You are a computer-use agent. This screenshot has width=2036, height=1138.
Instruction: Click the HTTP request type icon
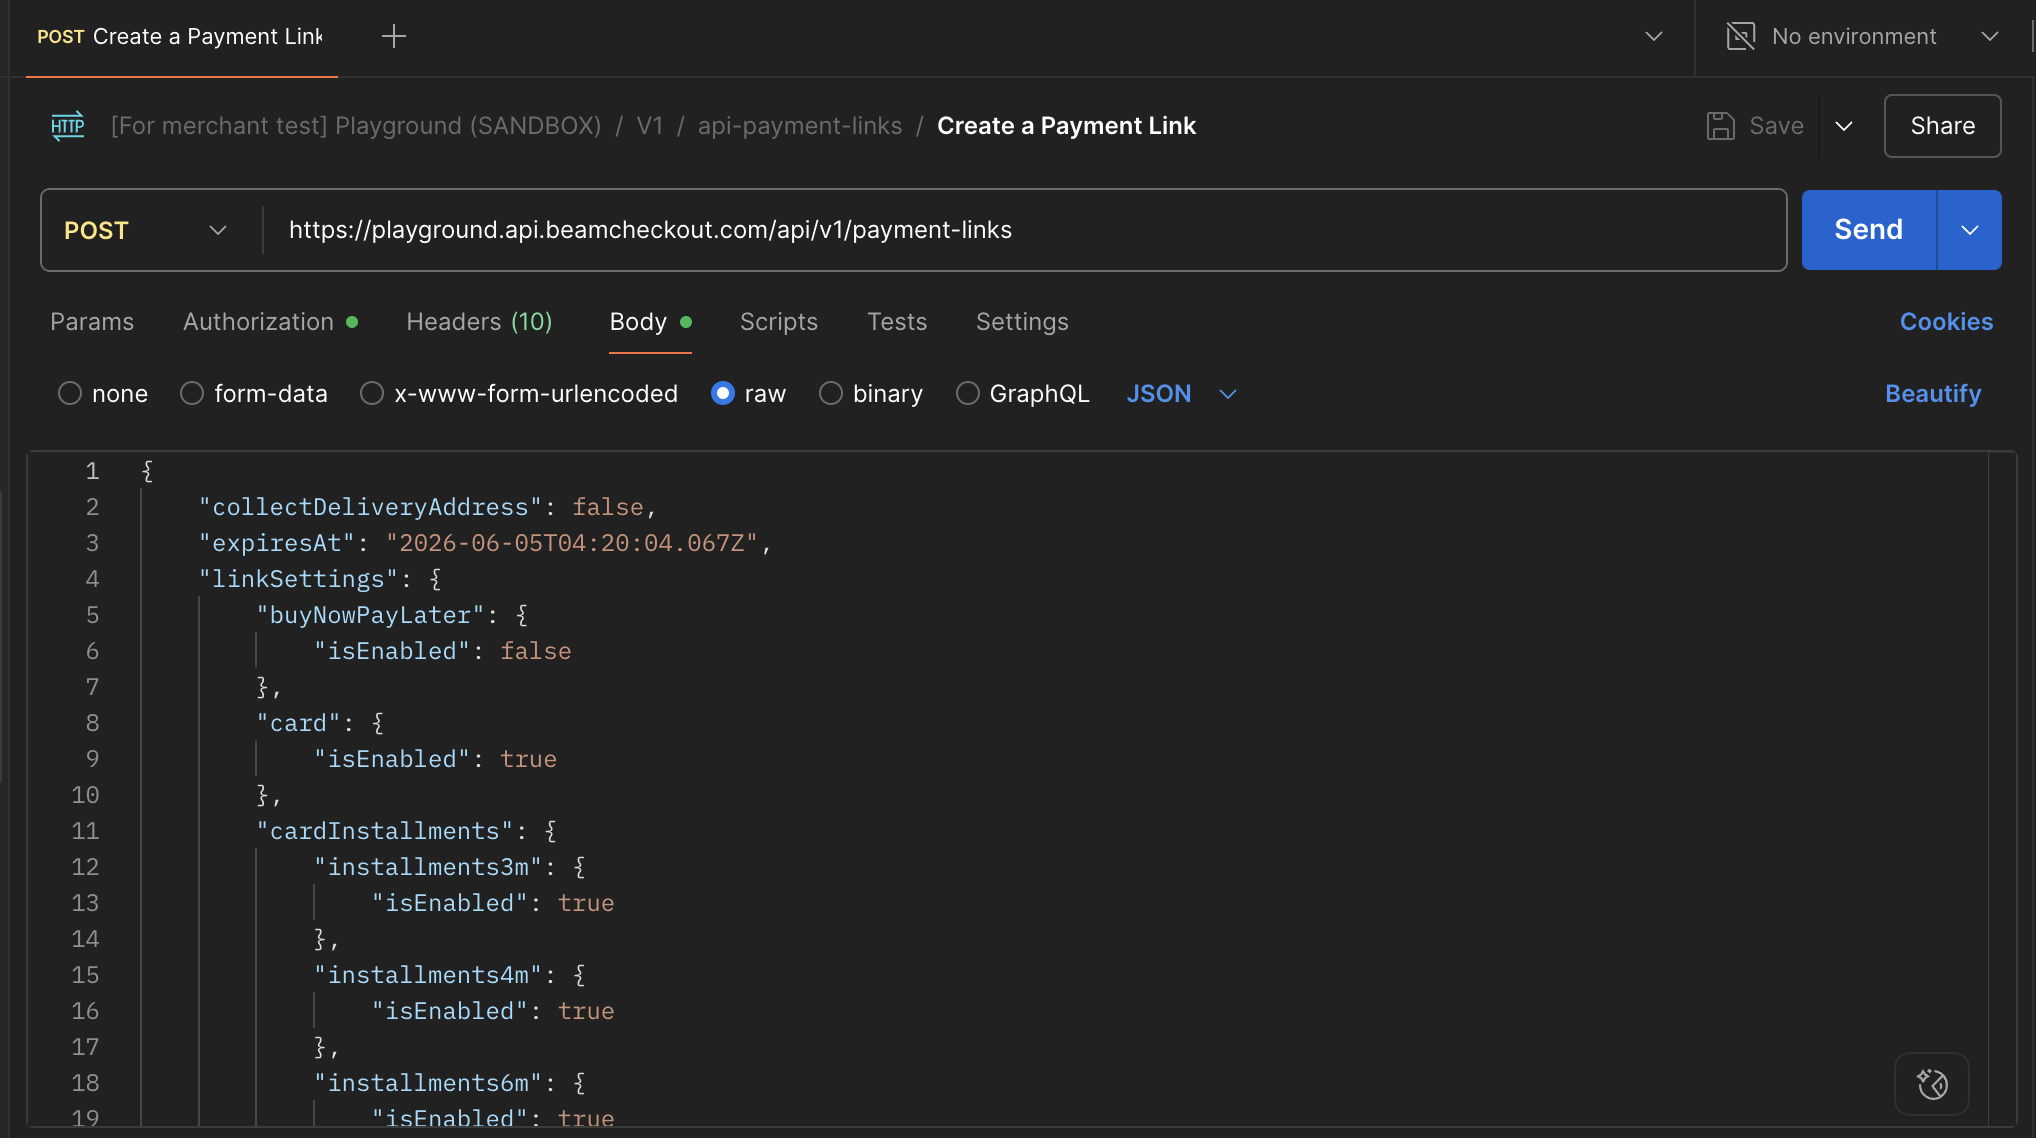pyautogui.click(x=68, y=126)
